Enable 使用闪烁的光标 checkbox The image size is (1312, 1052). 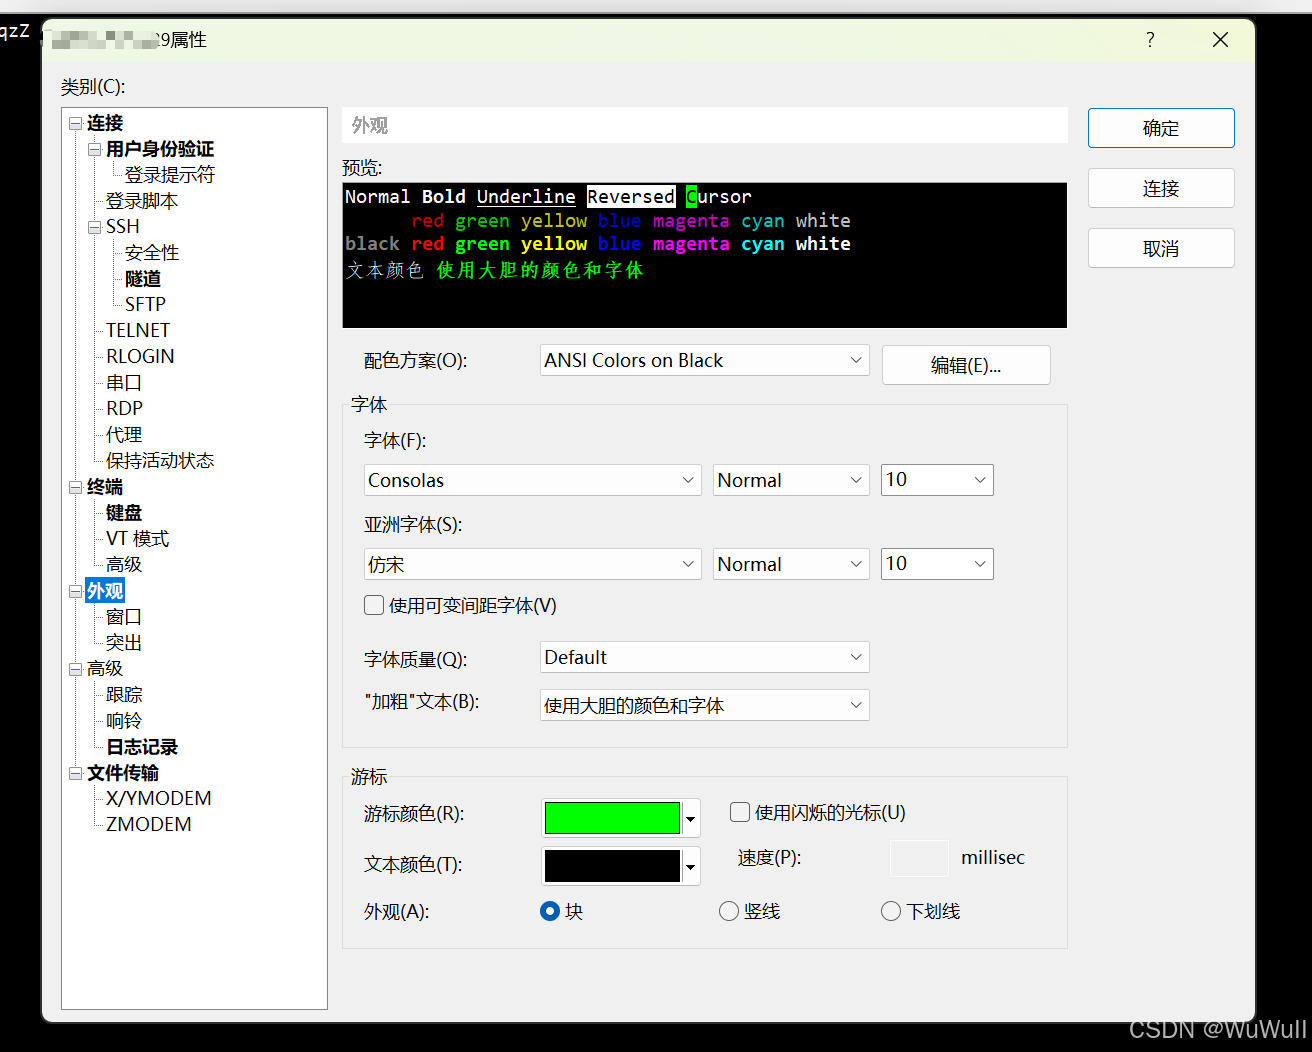point(740,812)
